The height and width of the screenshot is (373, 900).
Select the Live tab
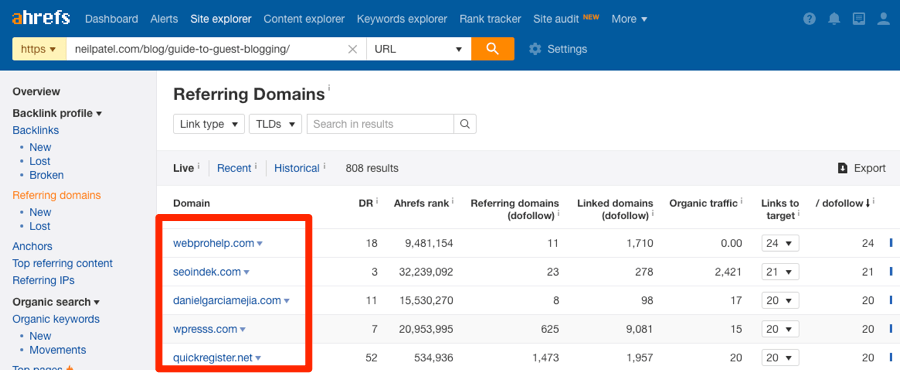click(184, 168)
